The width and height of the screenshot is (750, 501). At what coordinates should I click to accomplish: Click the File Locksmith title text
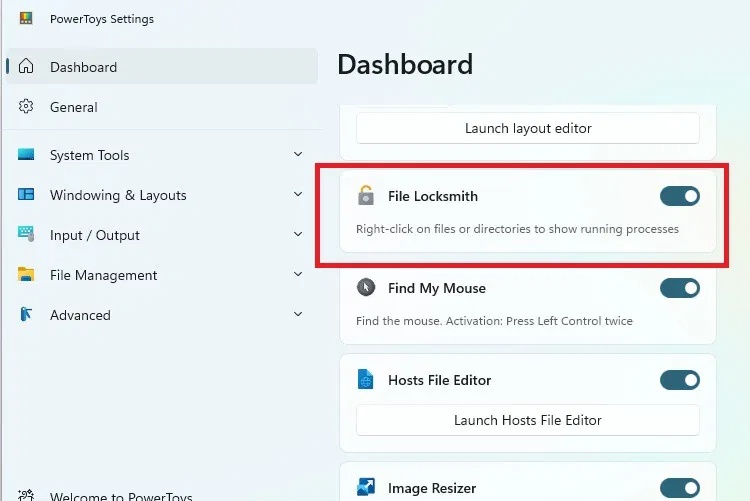(x=433, y=196)
